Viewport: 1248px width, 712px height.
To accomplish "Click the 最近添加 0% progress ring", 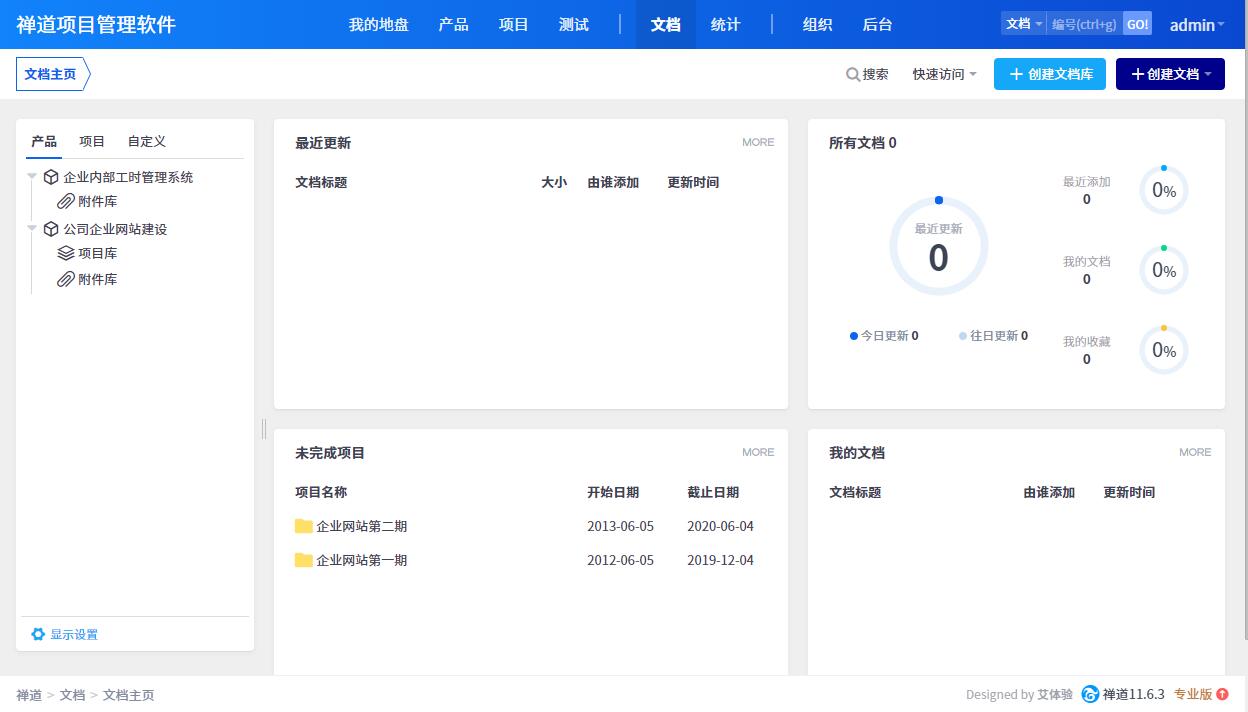I will click(x=1164, y=190).
